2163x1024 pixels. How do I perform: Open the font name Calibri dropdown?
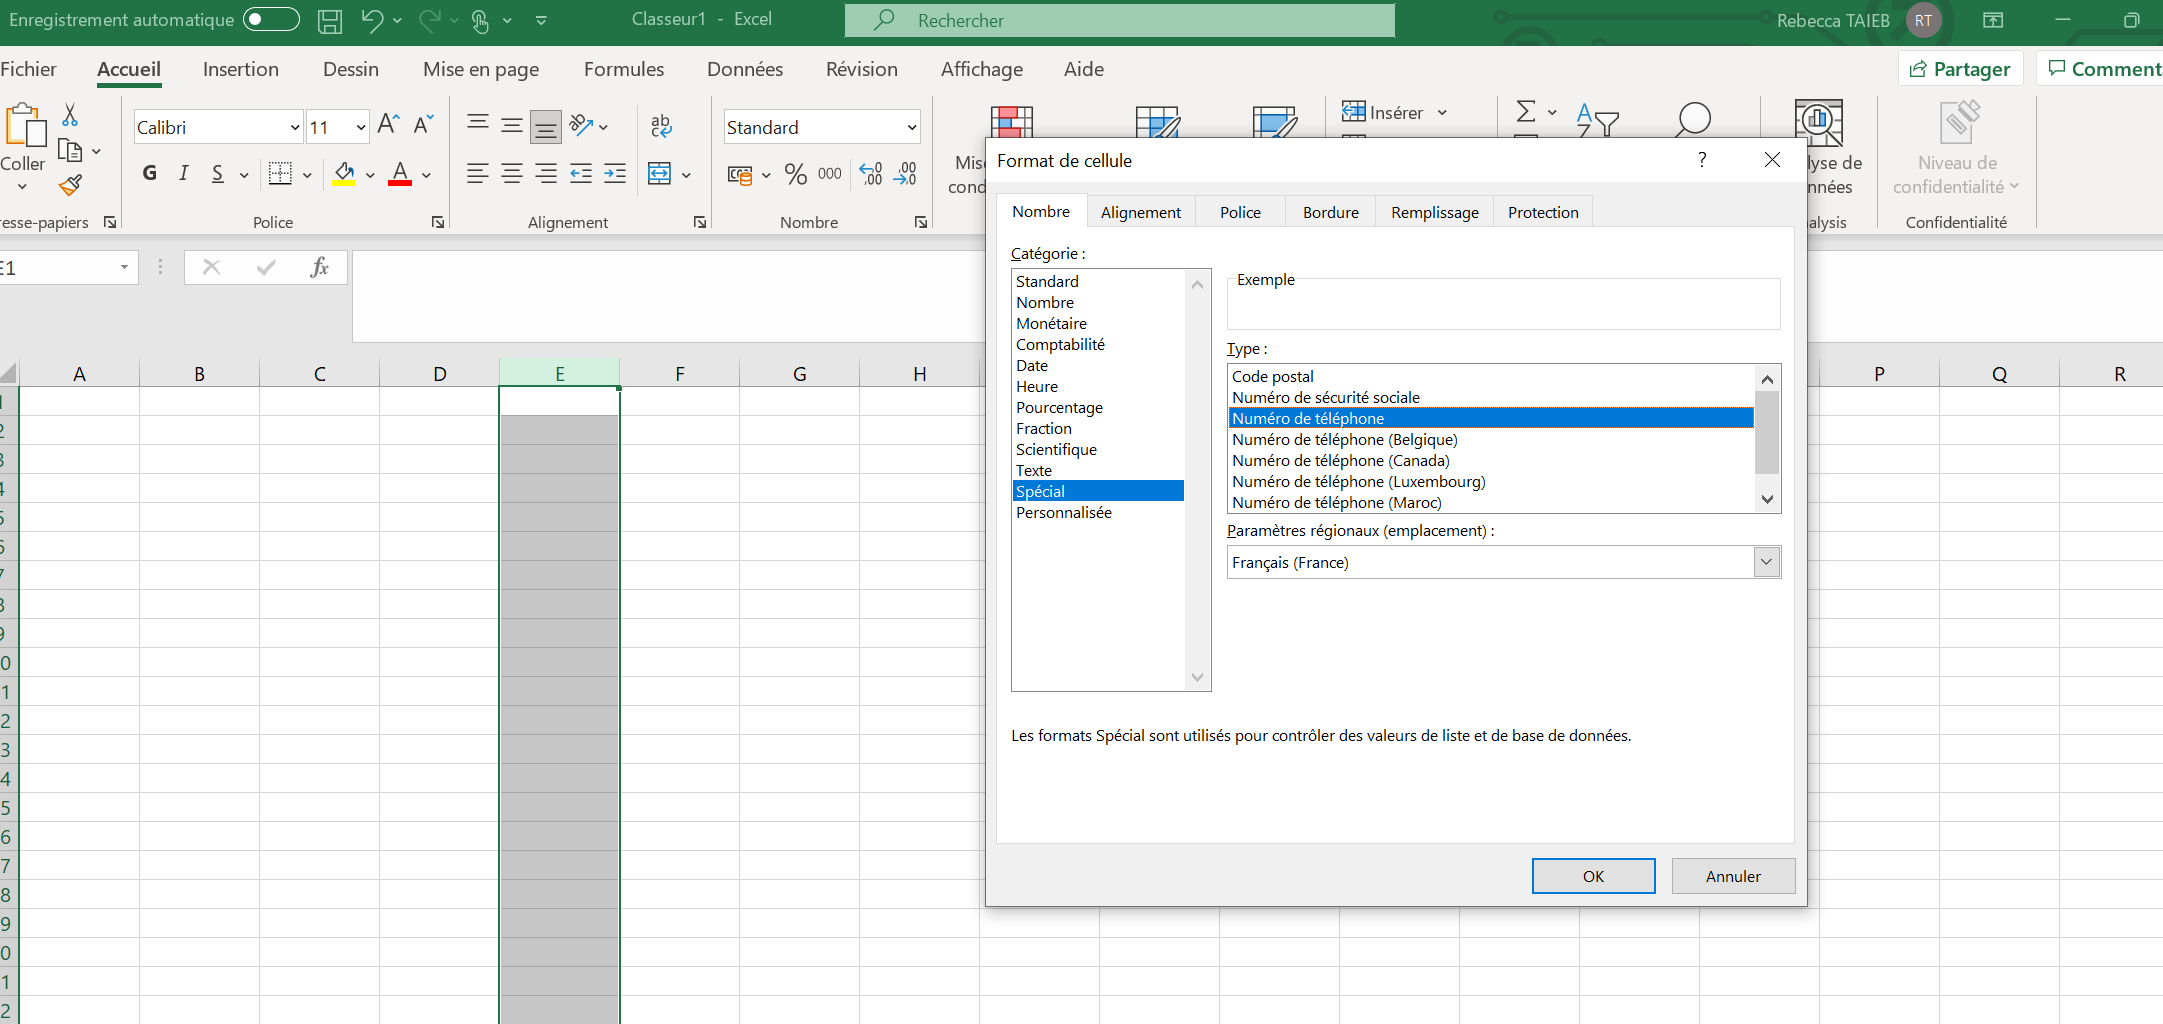tap(295, 127)
